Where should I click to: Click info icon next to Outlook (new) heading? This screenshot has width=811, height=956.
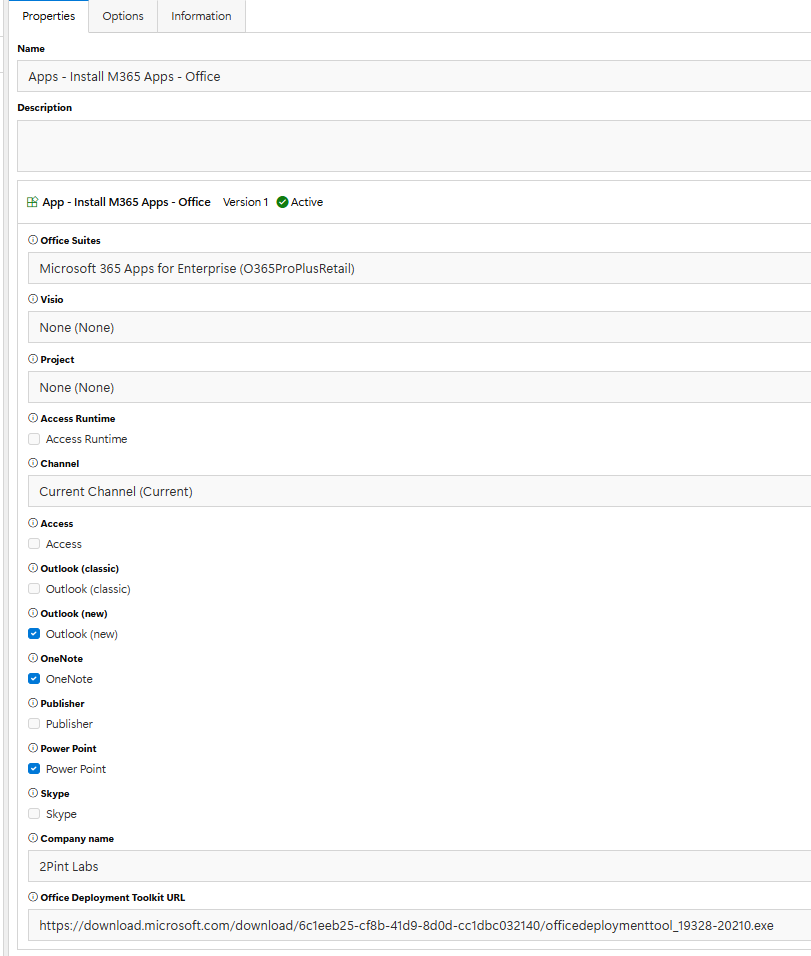[x=33, y=613]
